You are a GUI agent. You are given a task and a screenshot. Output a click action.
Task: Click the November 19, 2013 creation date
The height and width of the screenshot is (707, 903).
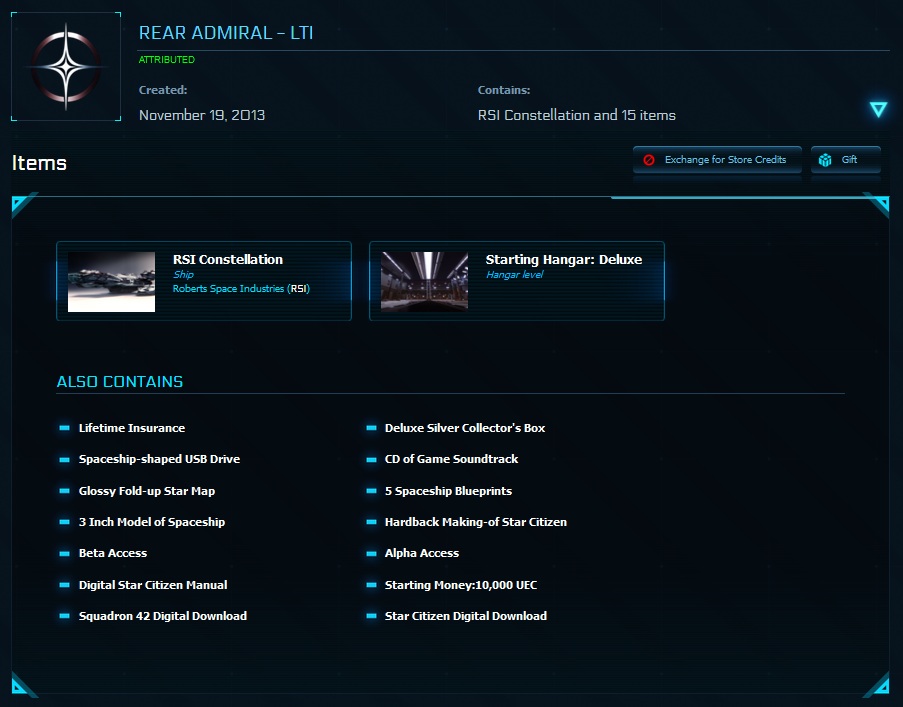(202, 115)
